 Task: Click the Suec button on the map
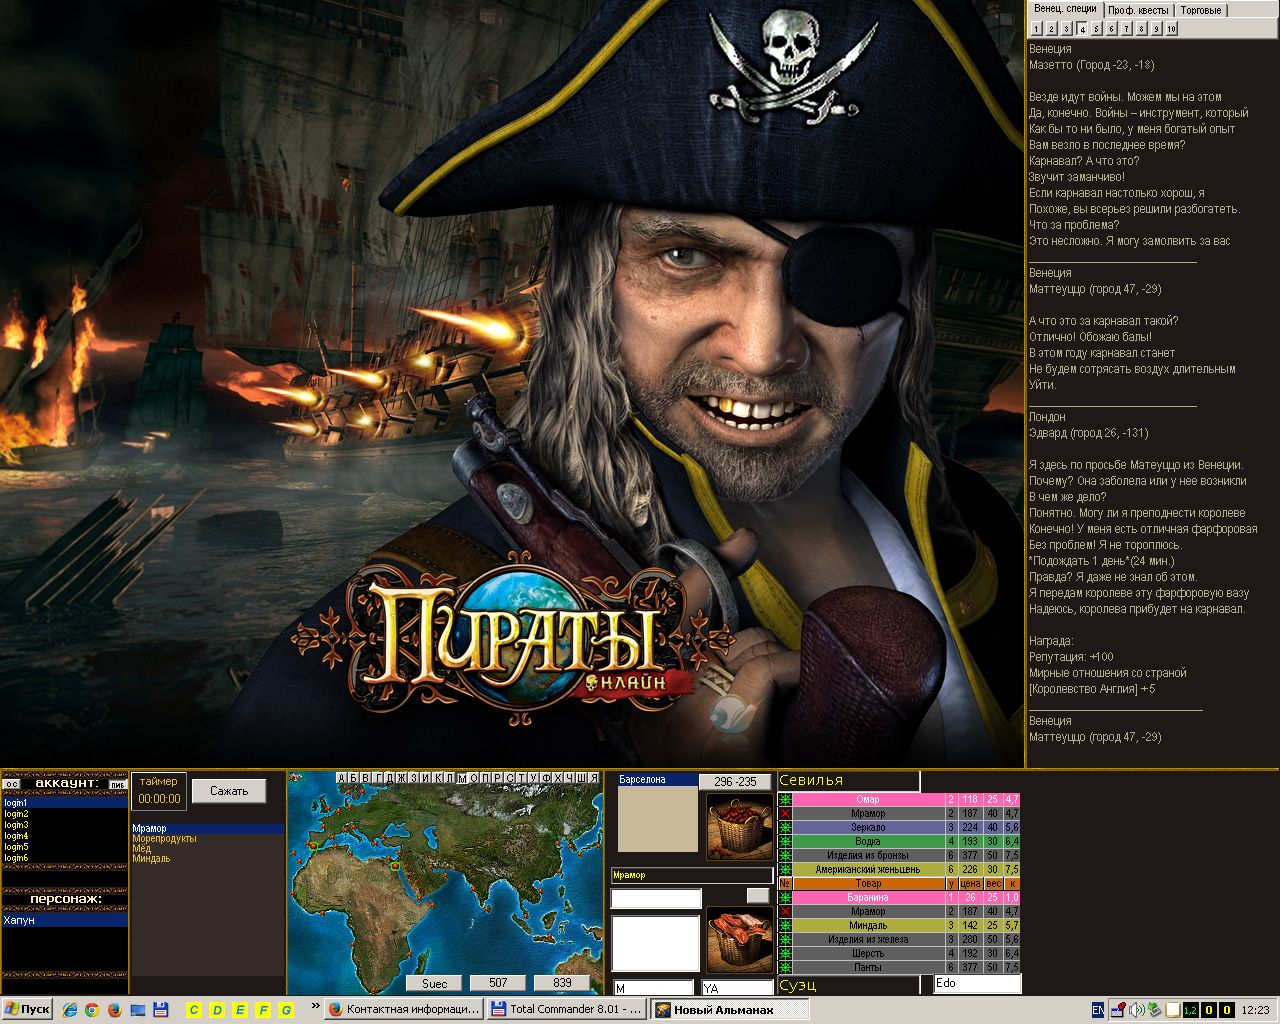pyautogui.click(x=434, y=983)
